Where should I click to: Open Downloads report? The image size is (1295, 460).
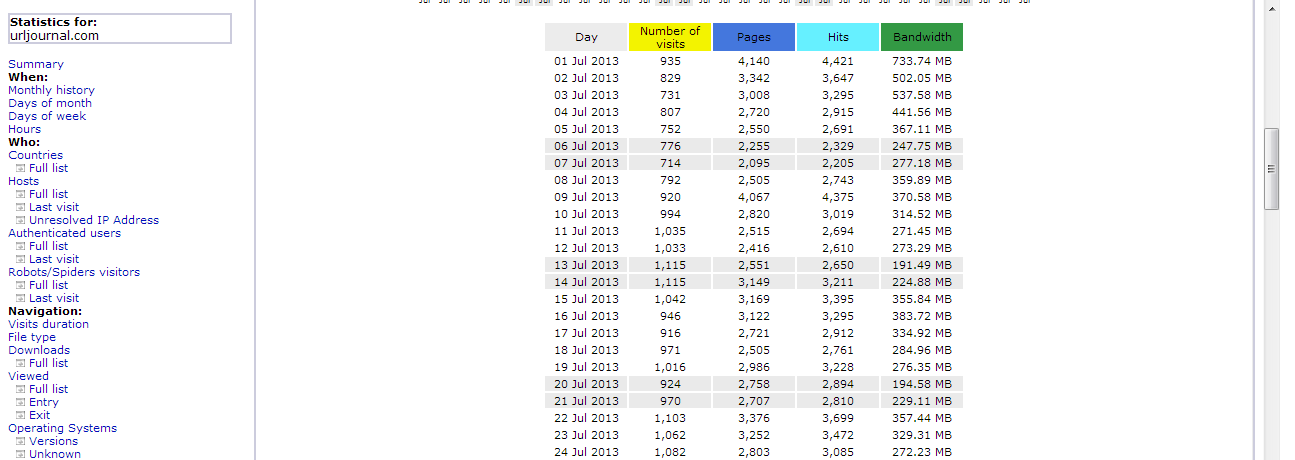(x=39, y=350)
